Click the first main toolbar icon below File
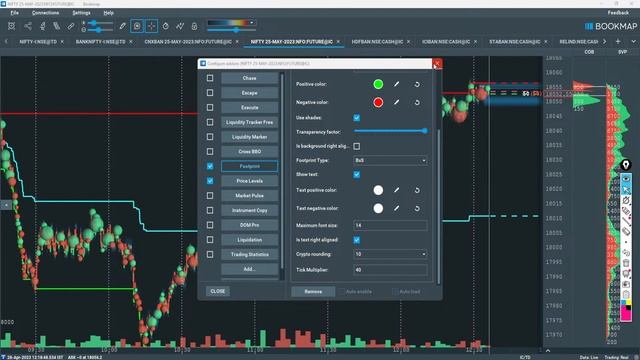The image size is (640, 360). pos(11,26)
